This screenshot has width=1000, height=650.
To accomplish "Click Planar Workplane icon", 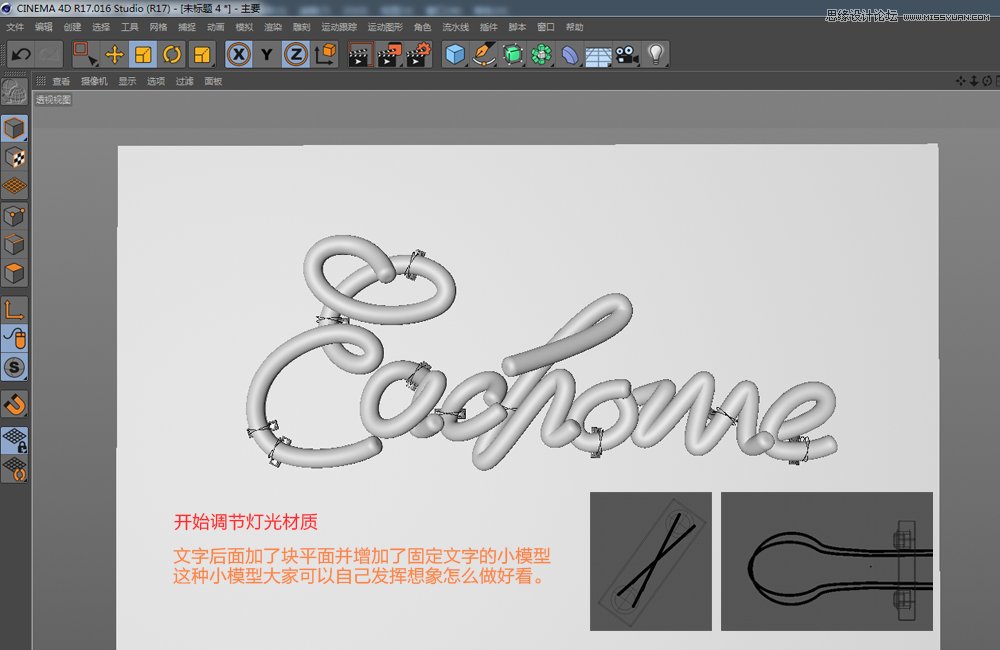I will coord(14,469).
